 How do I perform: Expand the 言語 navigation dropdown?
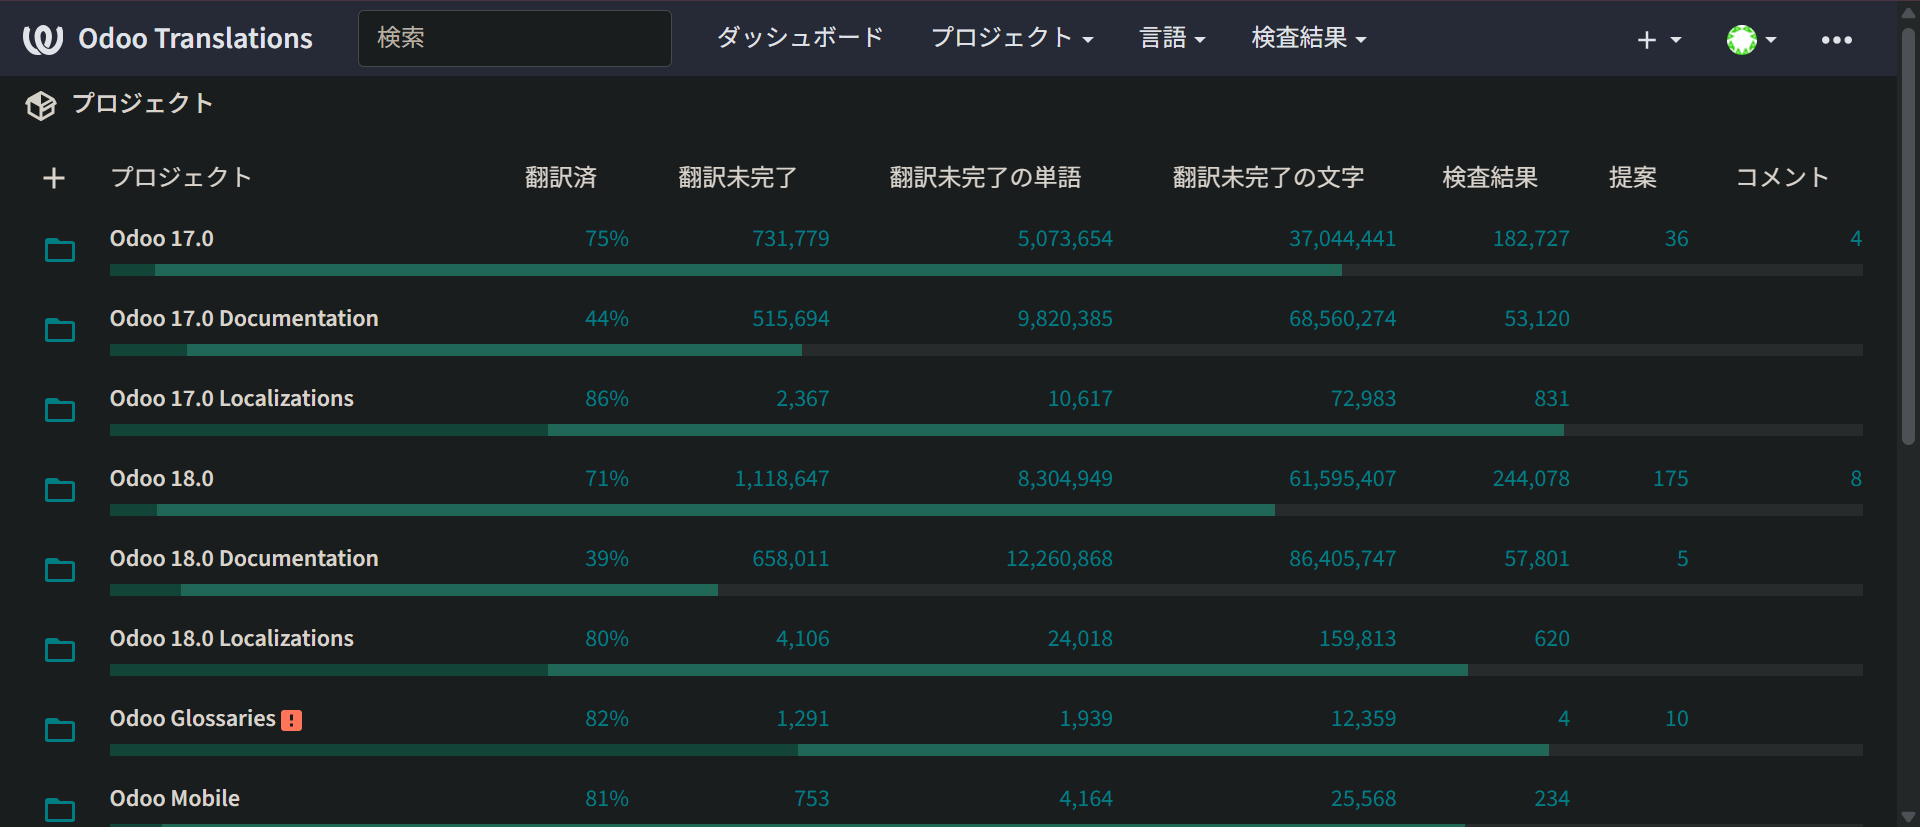click(1172, 38)
